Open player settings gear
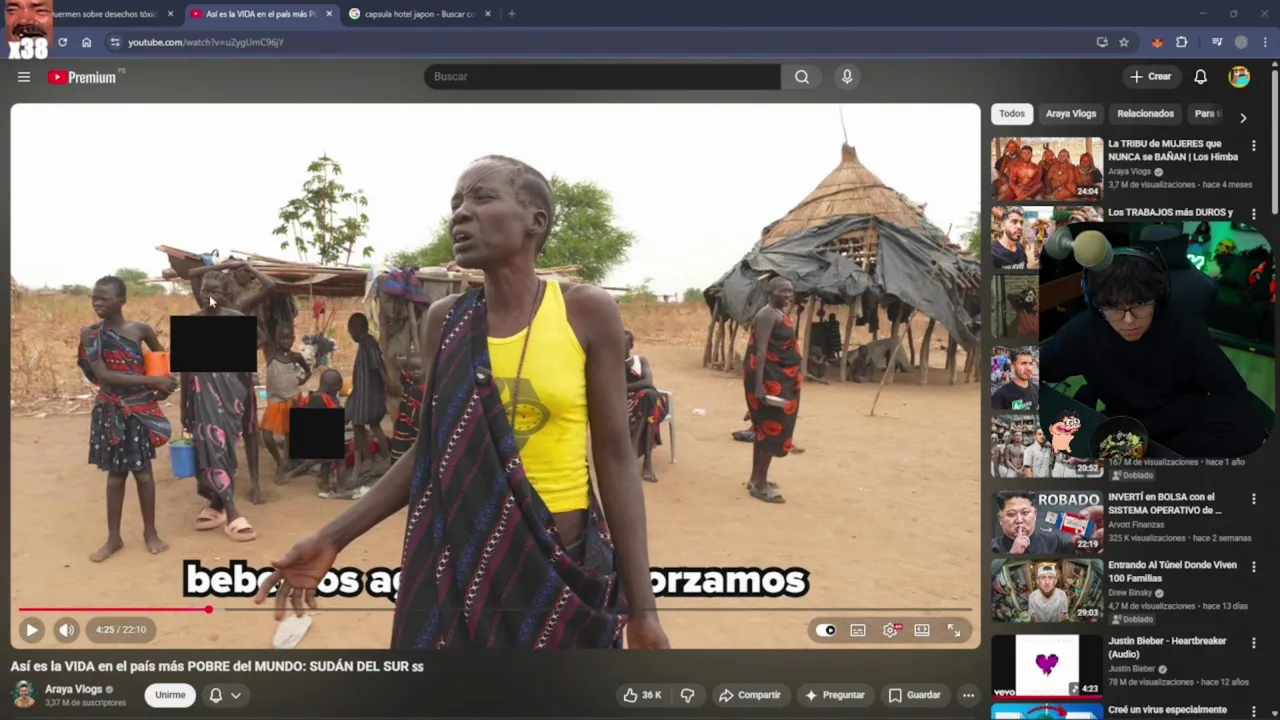The width and height of the screenshot is (1280, 720). (890, 630)
